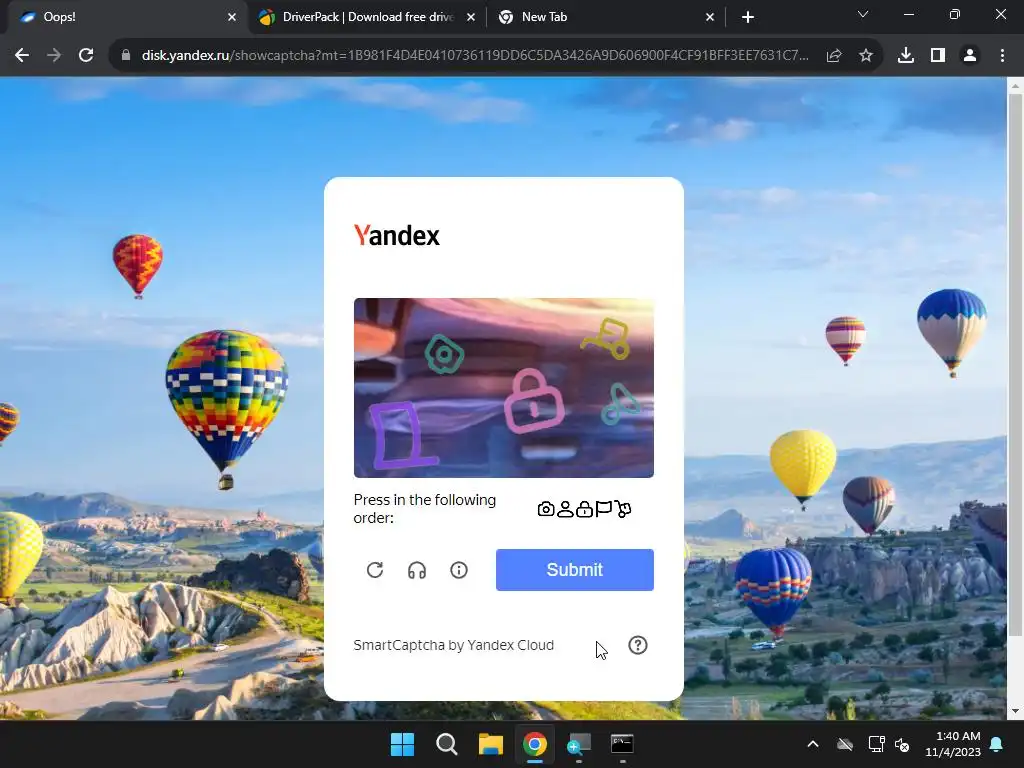
Task: Open a new browser tab
Action: pos(748,17)
